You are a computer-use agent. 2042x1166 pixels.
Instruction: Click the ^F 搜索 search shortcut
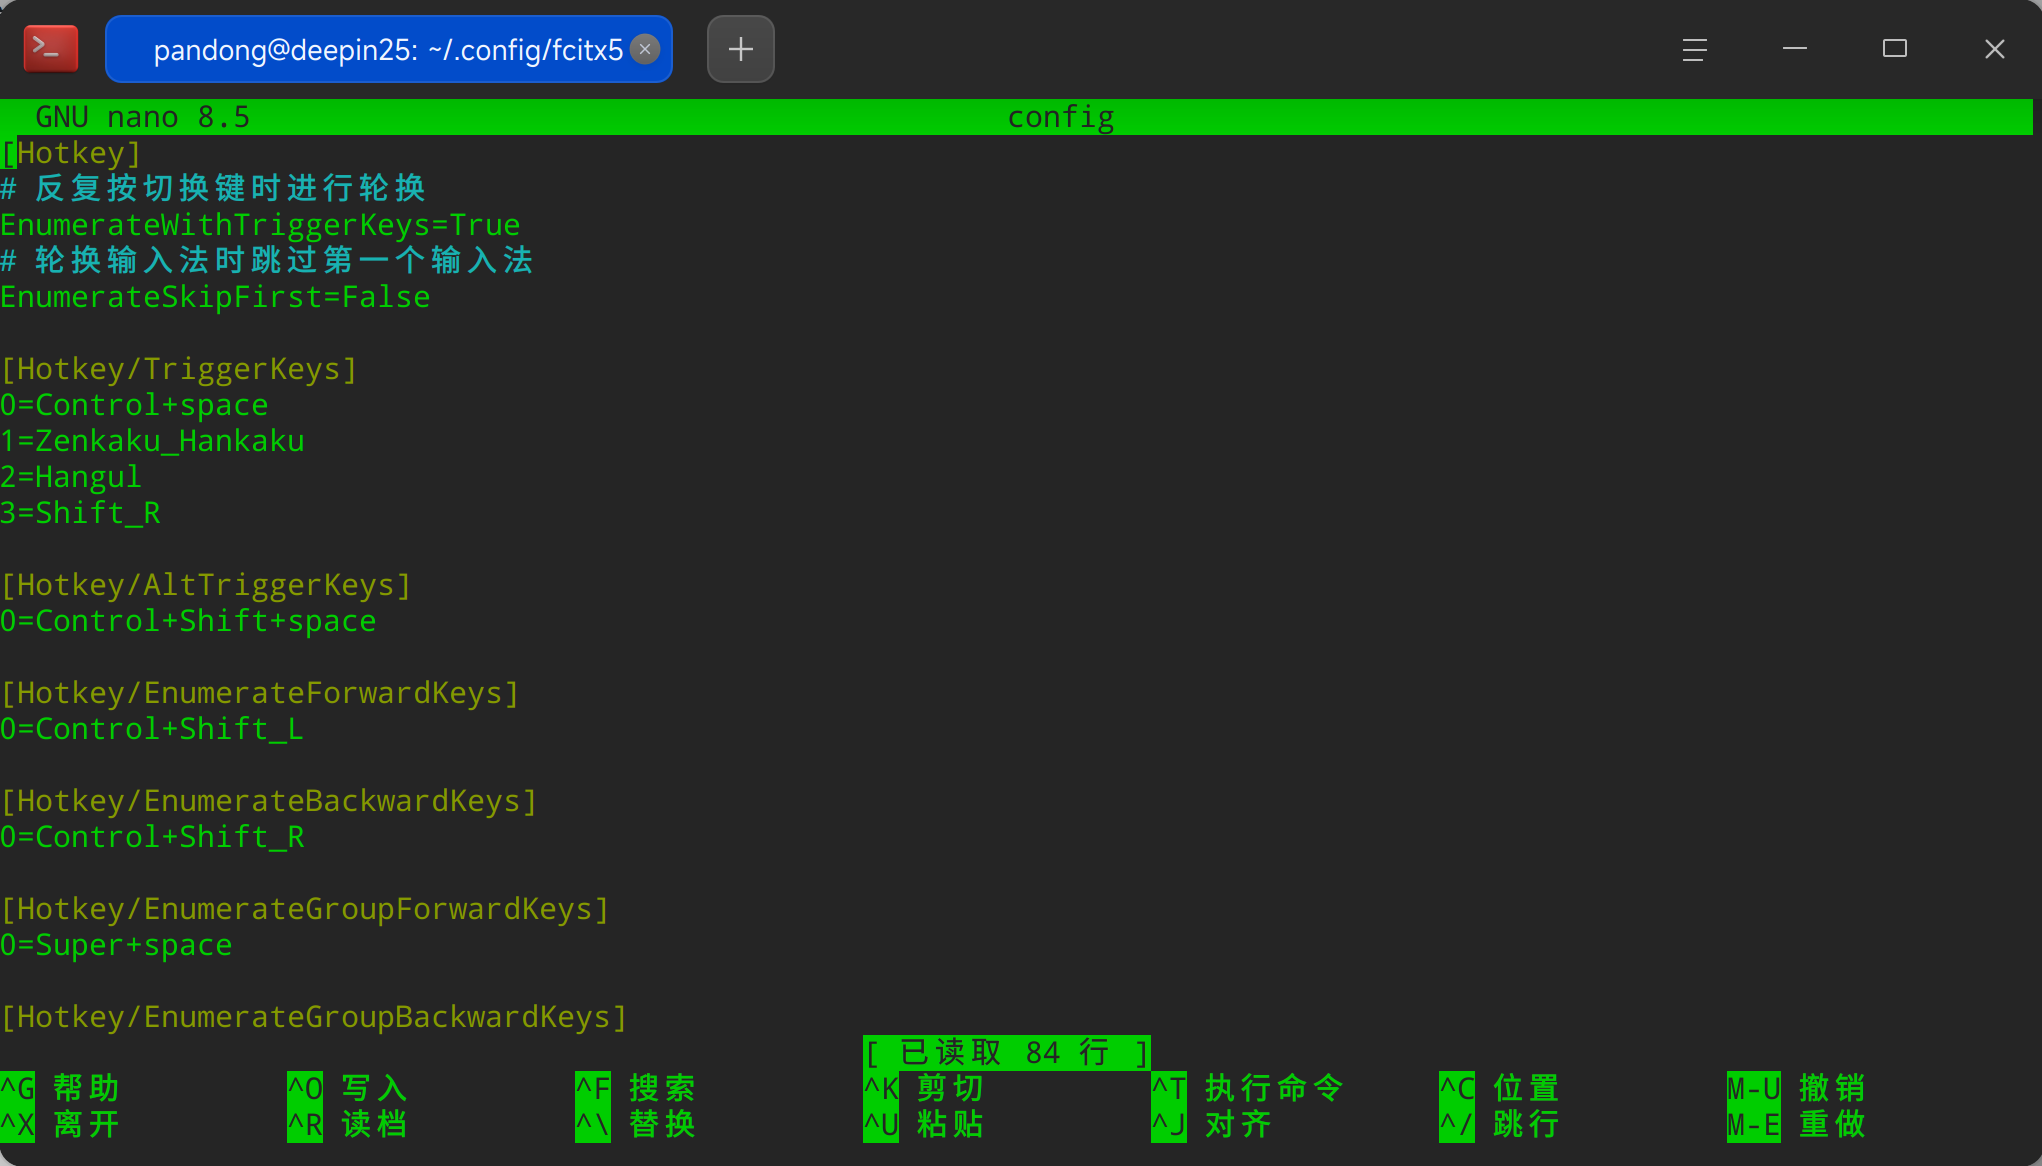[x=636, y=1088]
